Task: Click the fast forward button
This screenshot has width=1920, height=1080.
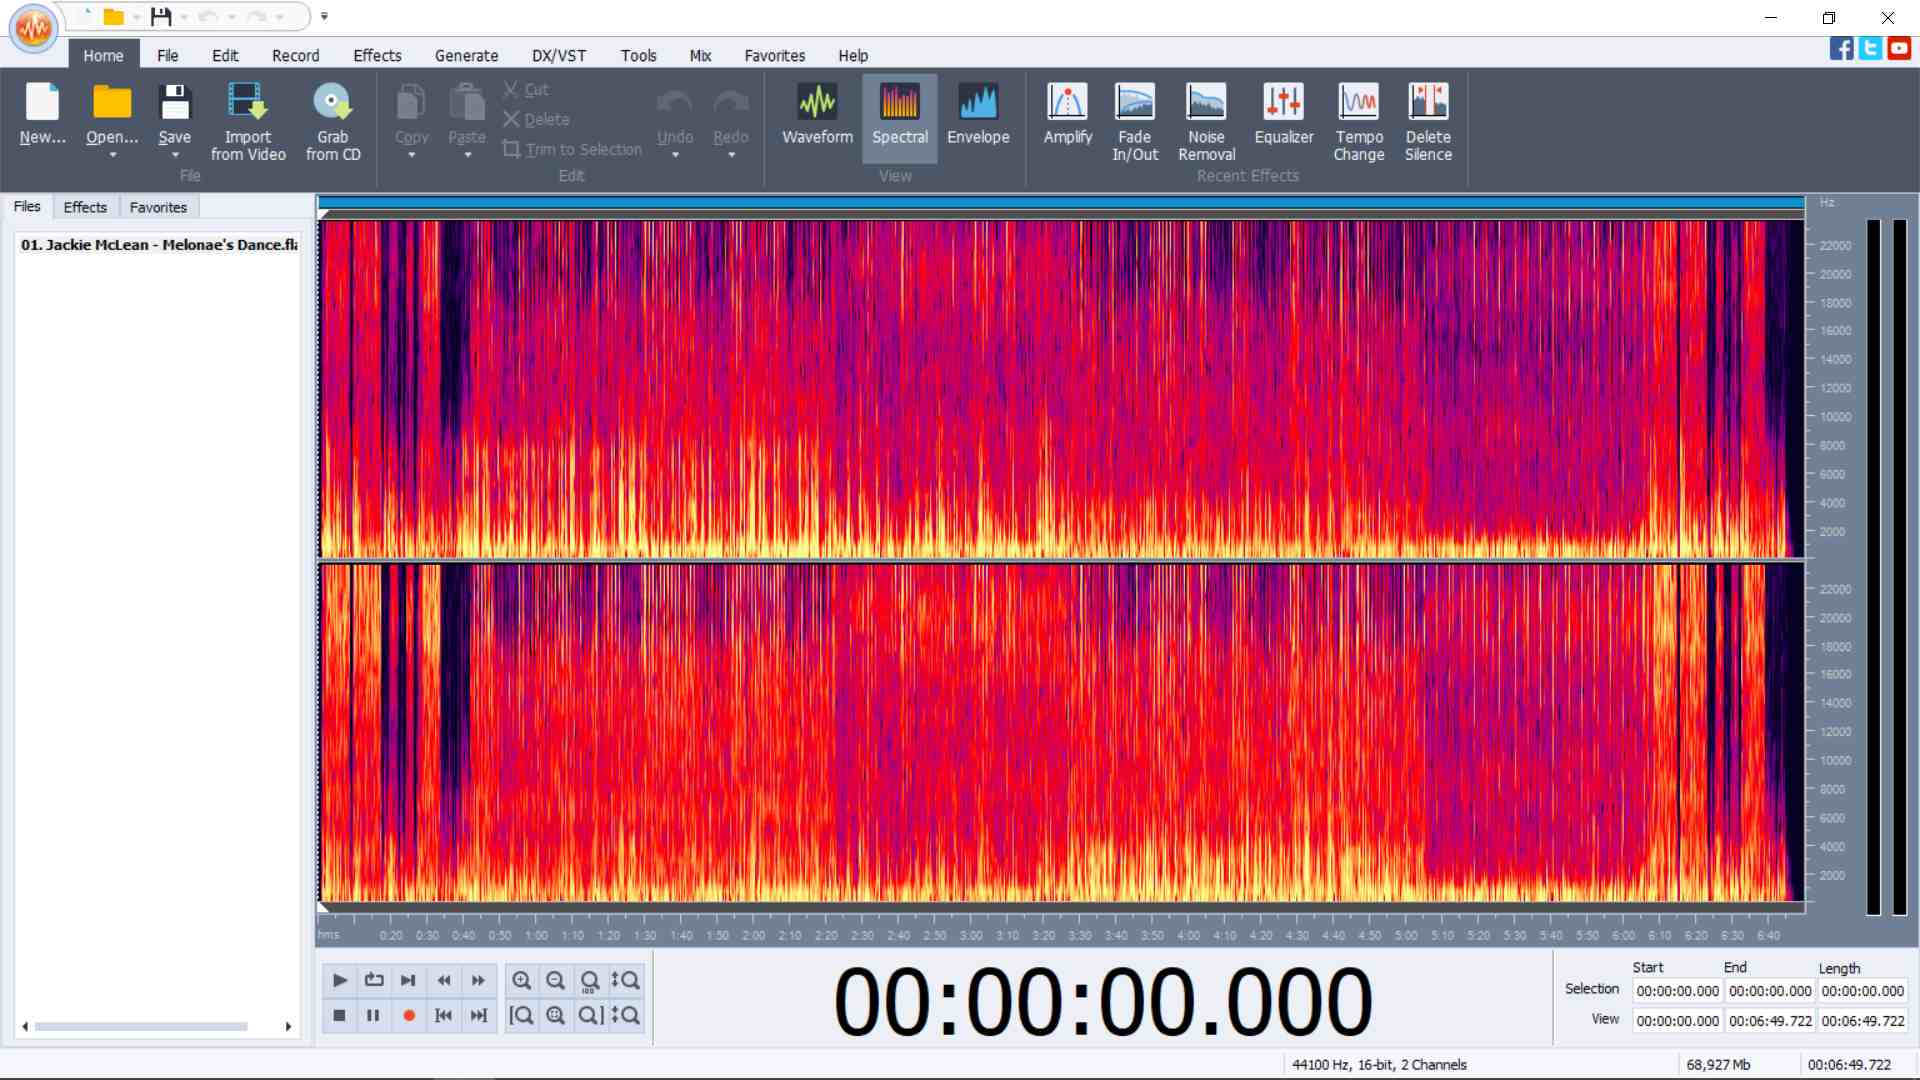Action: click(x=478, y=980)
